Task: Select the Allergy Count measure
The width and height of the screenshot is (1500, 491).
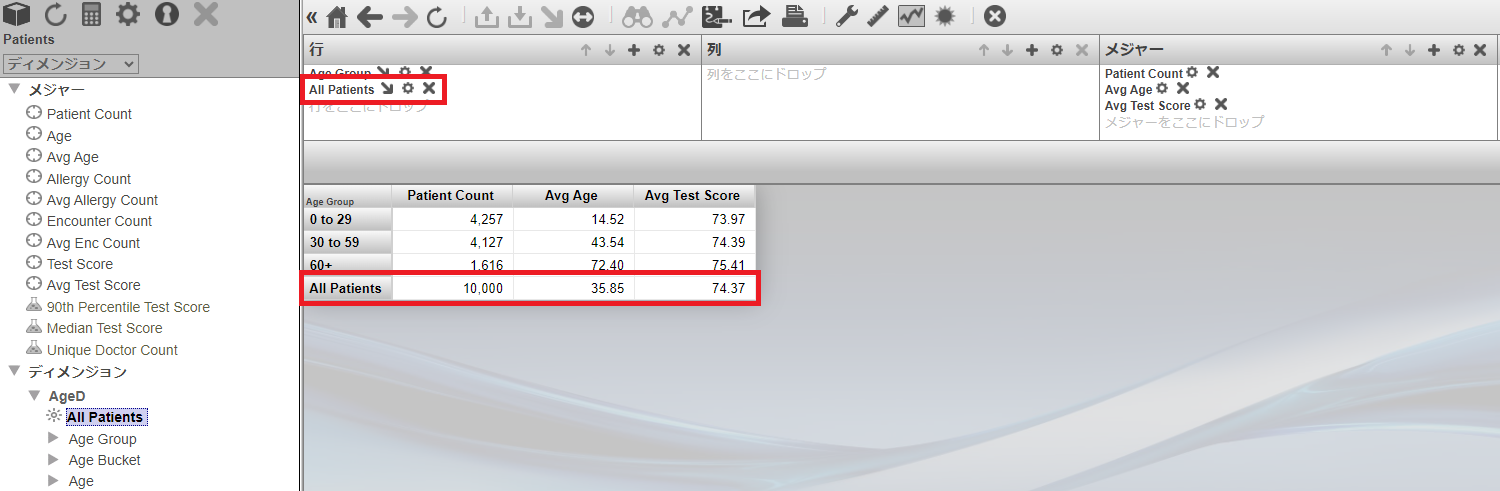Action: point(89,179)
